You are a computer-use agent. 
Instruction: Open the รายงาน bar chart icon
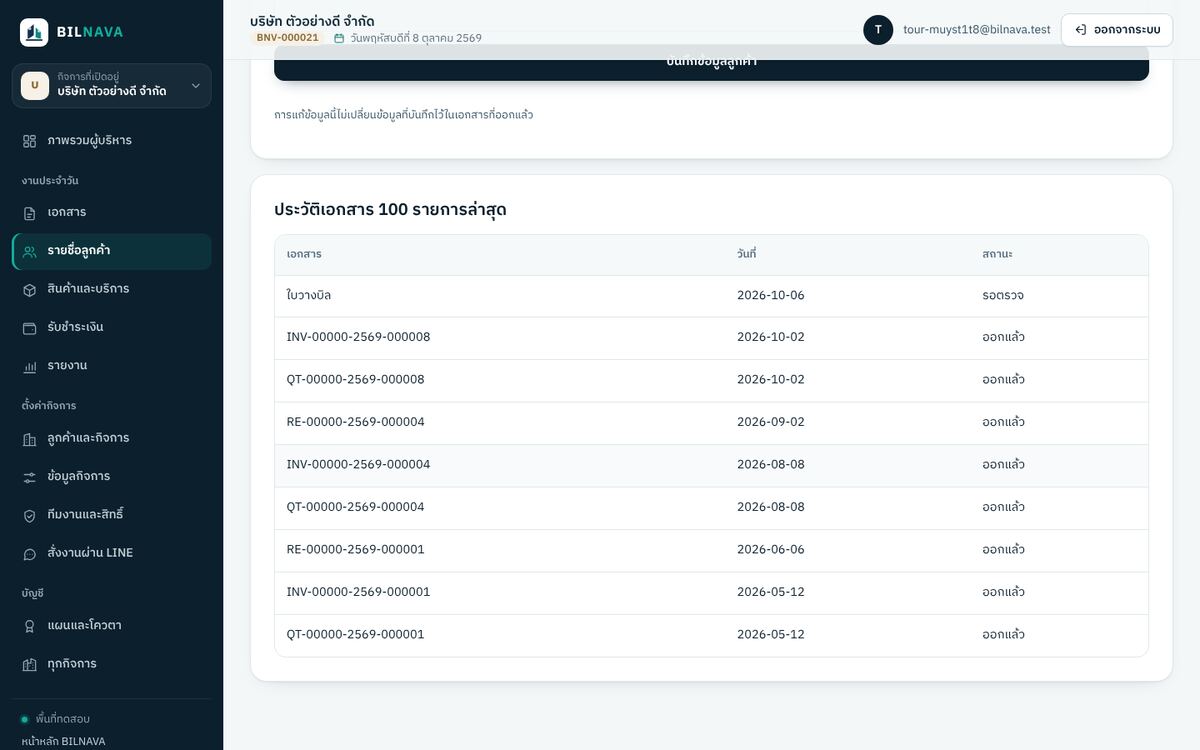click(30, 366)
